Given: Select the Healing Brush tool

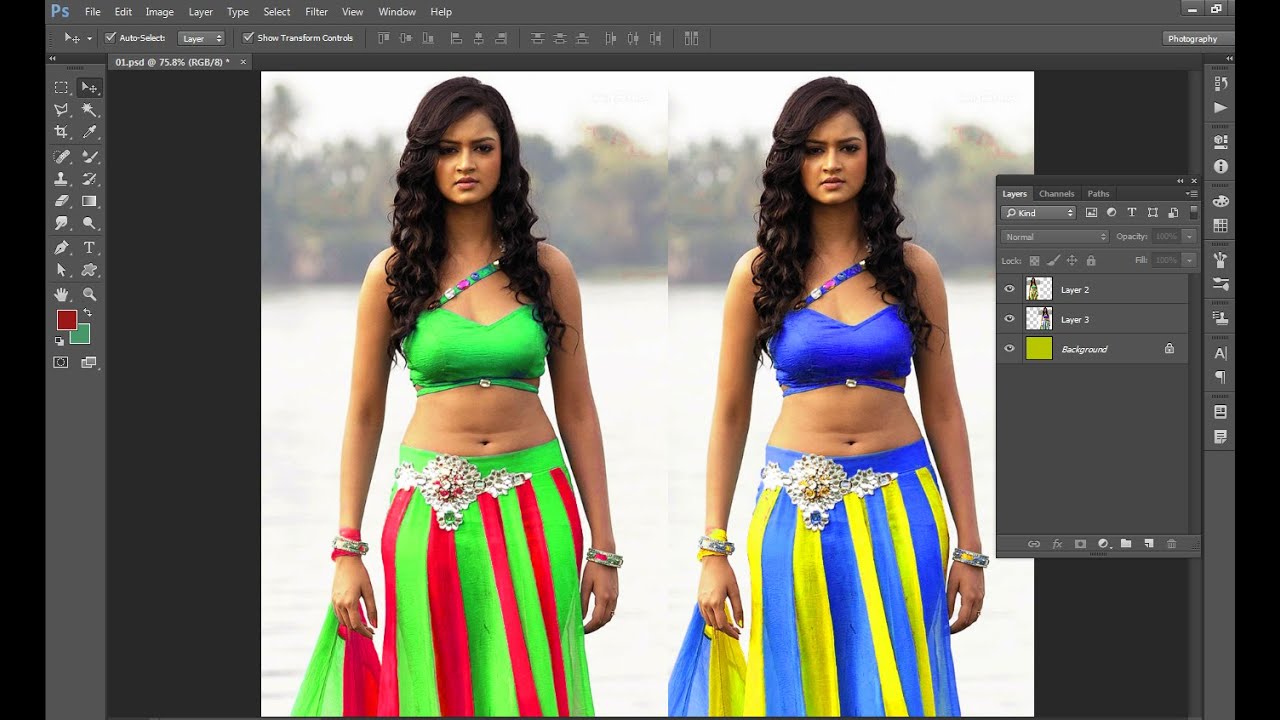Looking at the screenshot, I should point(61,156).
